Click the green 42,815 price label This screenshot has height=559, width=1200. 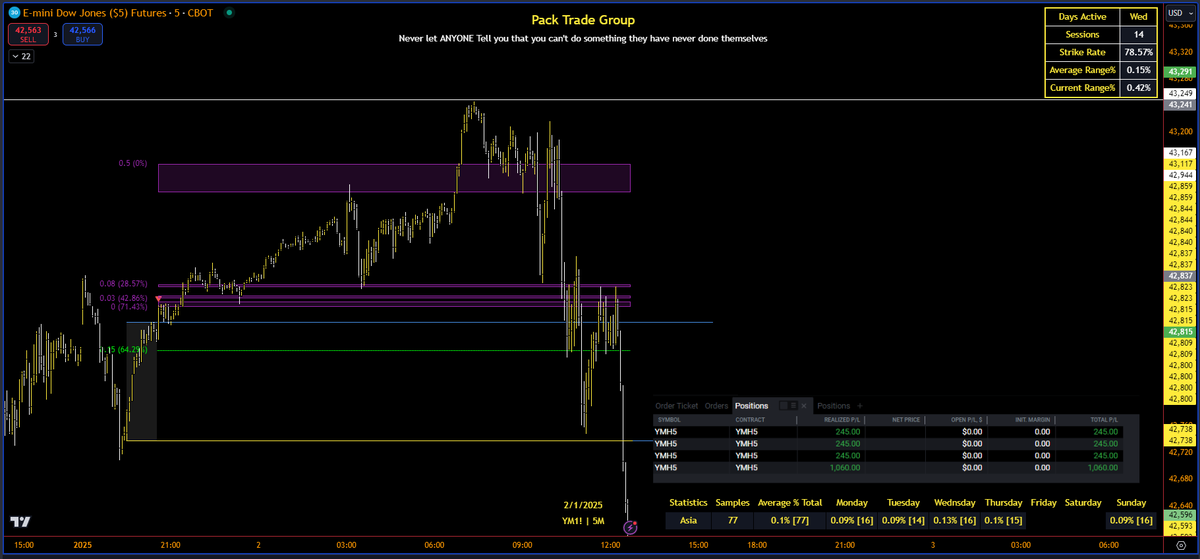coord(1179,331)
